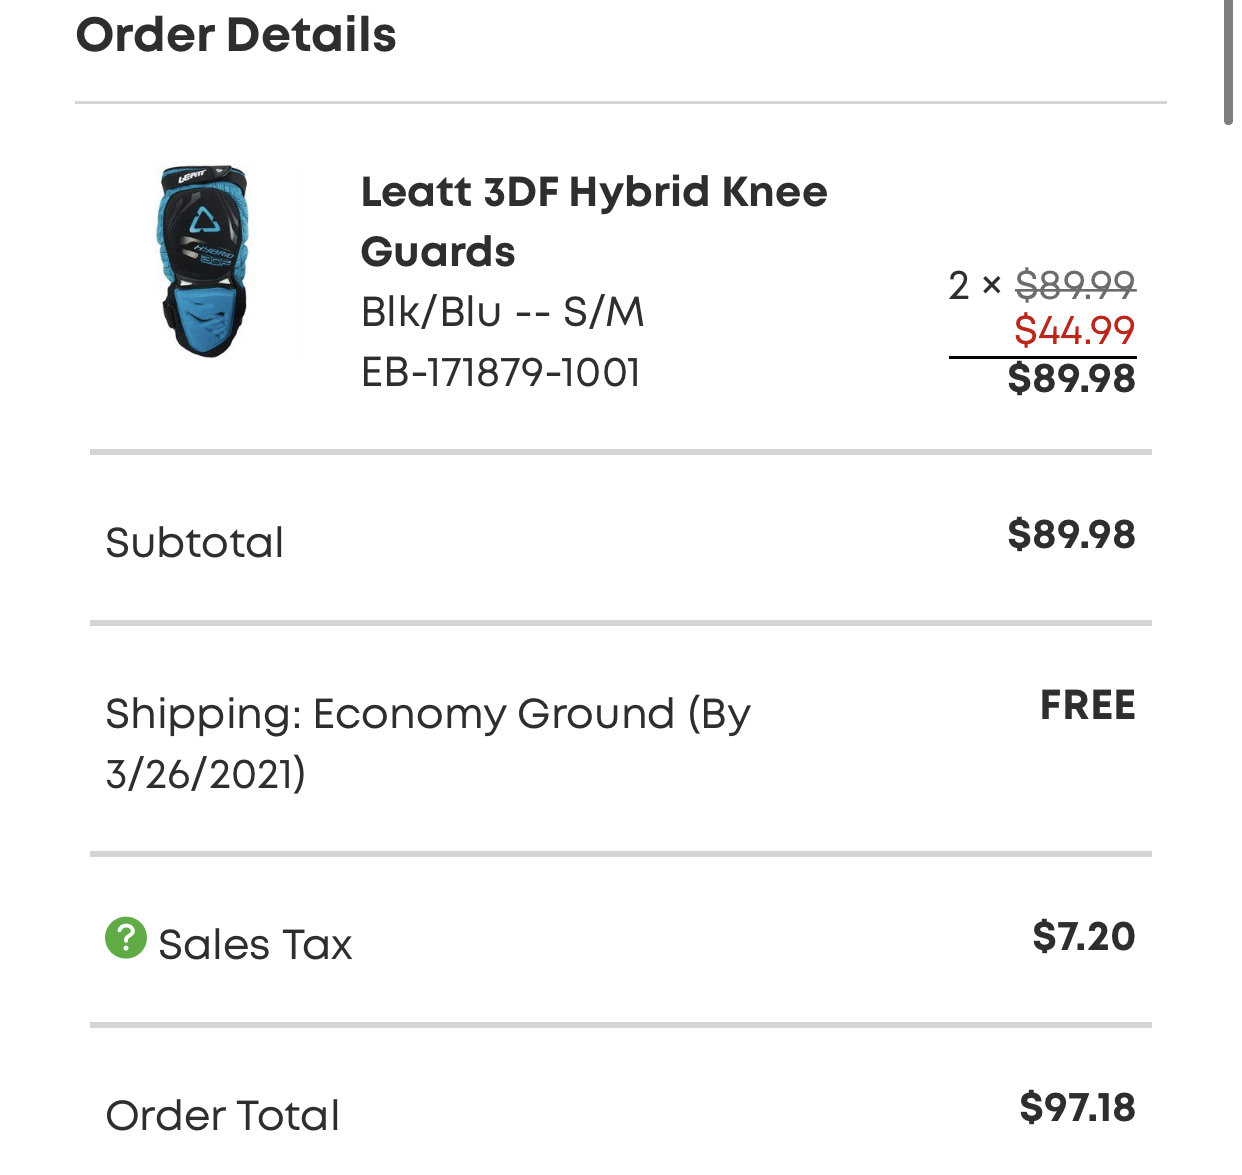This screenshot has height=1175, width=1242.
Task: Click the $97.18 order total amount
Action: [1078, 1108]
